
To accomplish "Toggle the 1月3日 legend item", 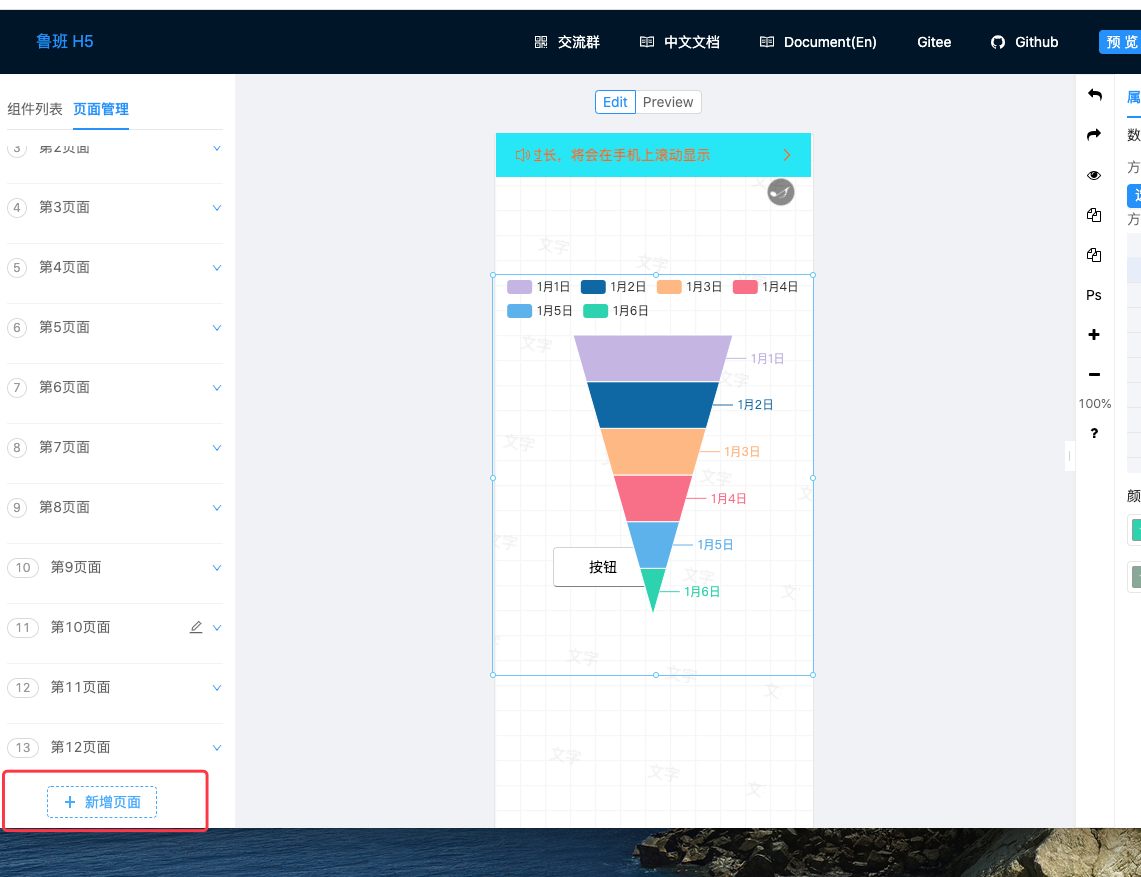I will coord(689,287).
